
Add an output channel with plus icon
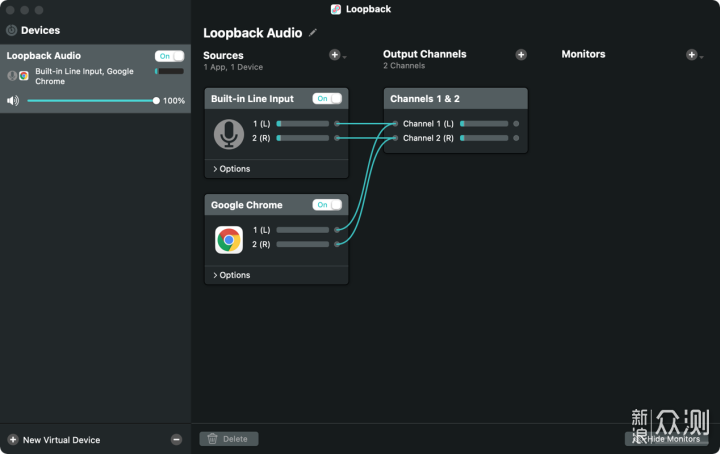[x=521, y=55]
